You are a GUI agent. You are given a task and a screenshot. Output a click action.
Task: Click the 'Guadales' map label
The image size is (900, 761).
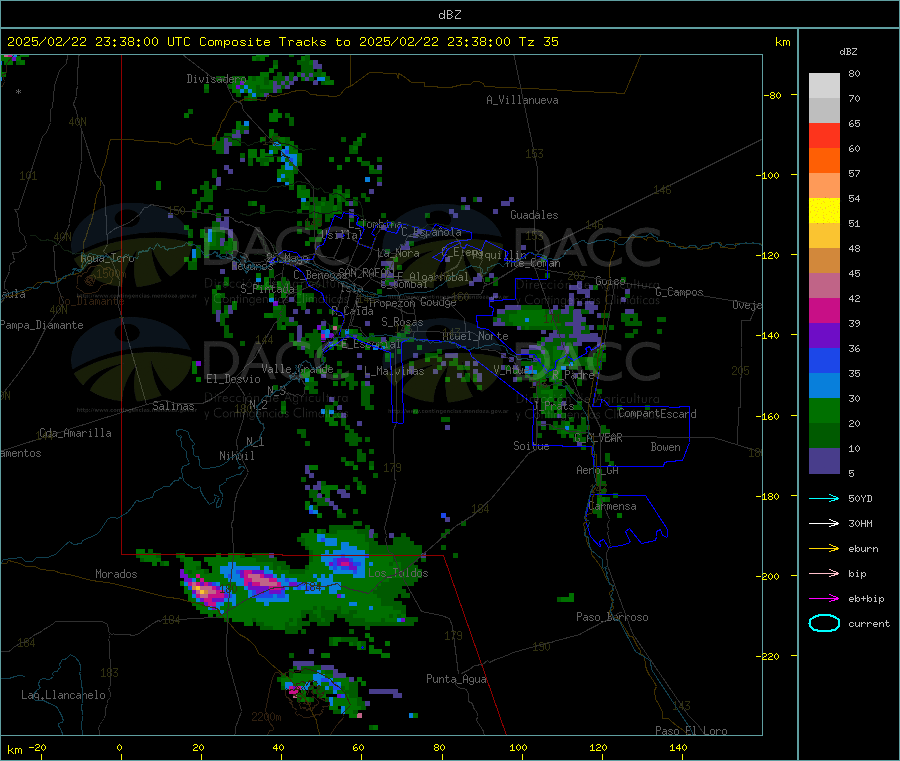coord(534,215)
